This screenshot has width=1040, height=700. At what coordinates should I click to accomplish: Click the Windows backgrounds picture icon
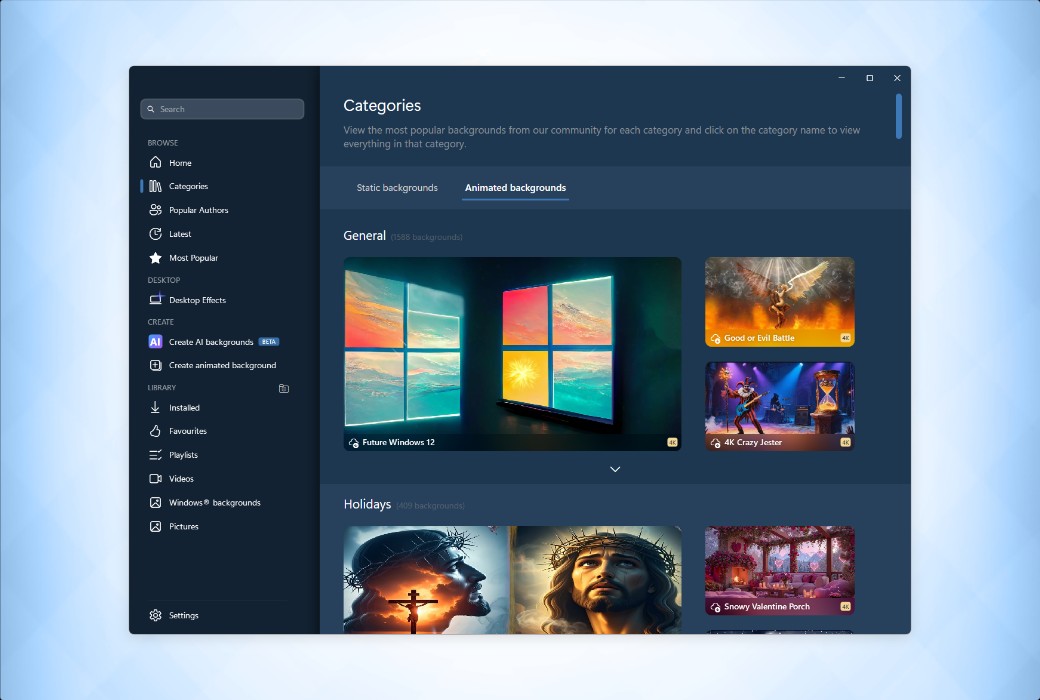coord(155,502)
